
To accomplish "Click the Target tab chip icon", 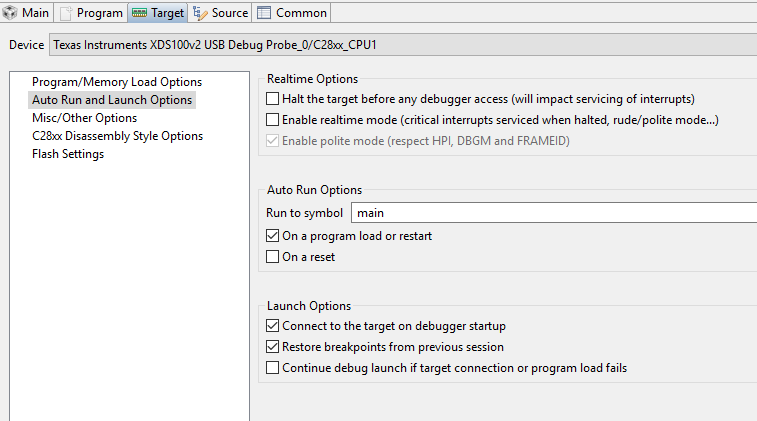I will (139, 14).
